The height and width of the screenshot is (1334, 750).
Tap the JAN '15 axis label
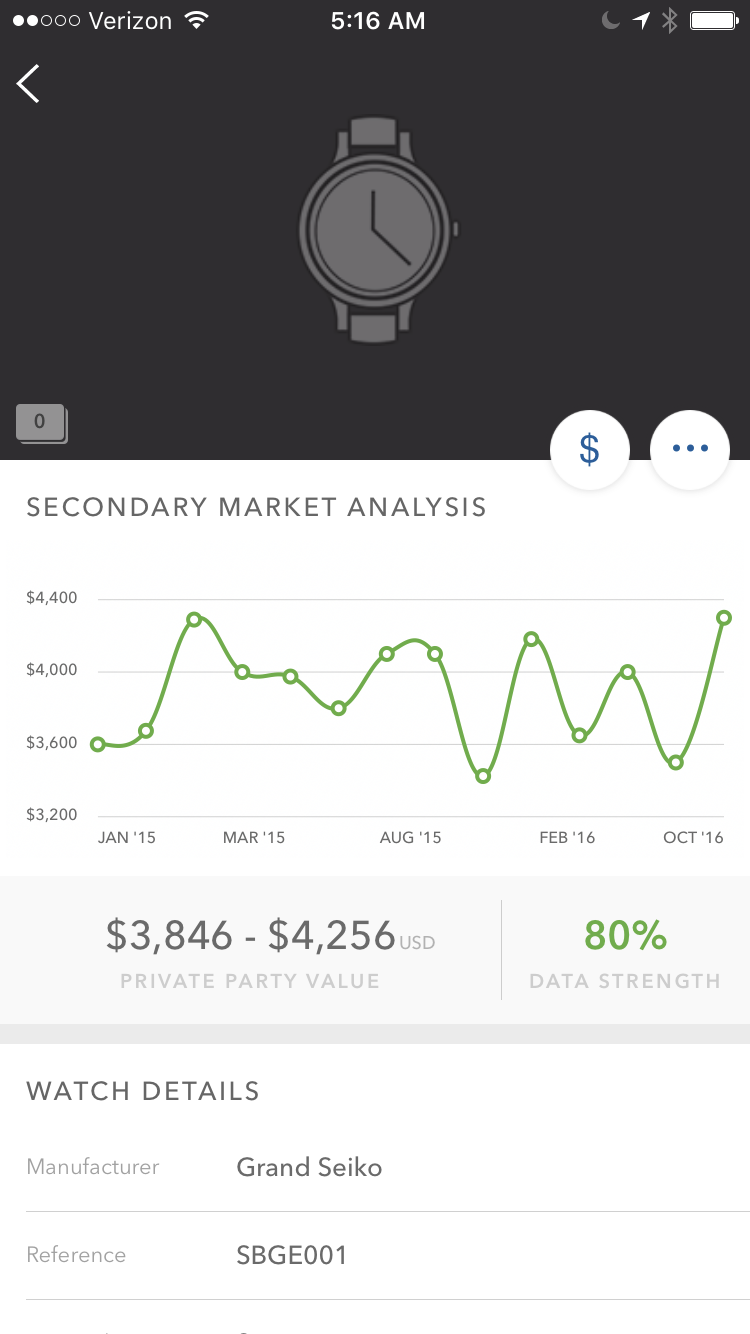point(127,838)
